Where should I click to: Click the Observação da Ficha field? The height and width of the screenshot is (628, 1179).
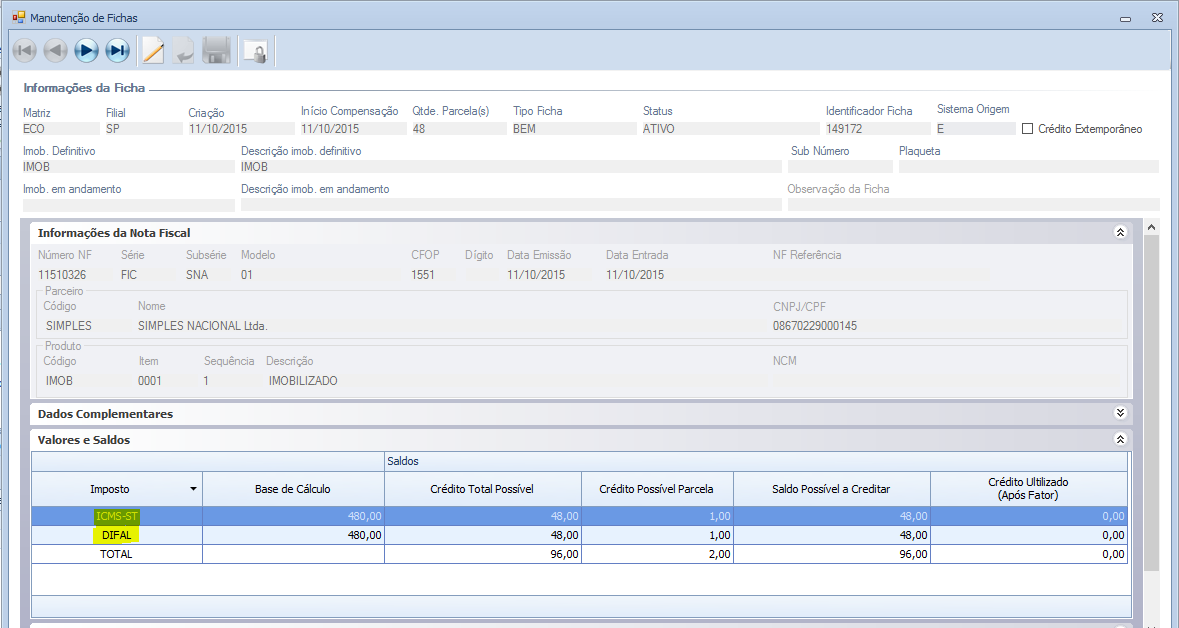tap(972, 205)
